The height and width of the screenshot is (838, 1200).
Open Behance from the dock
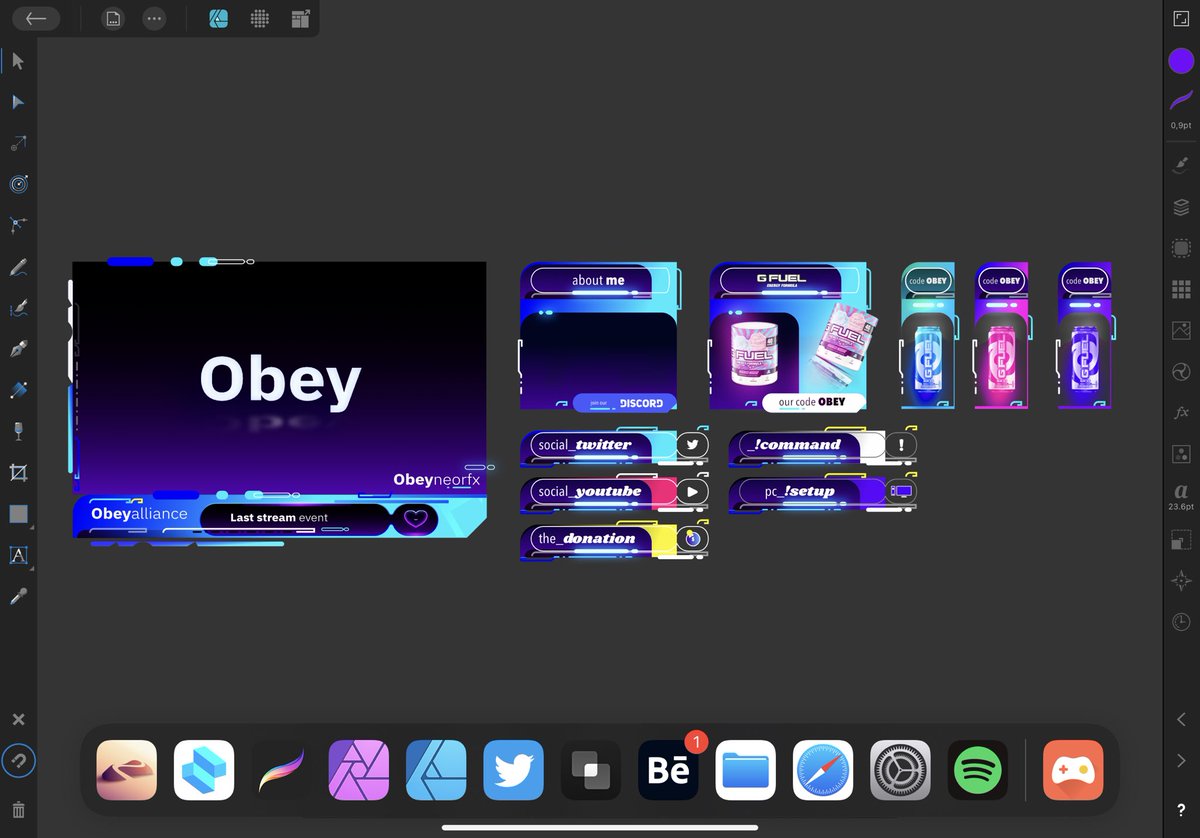coord(668,770)
